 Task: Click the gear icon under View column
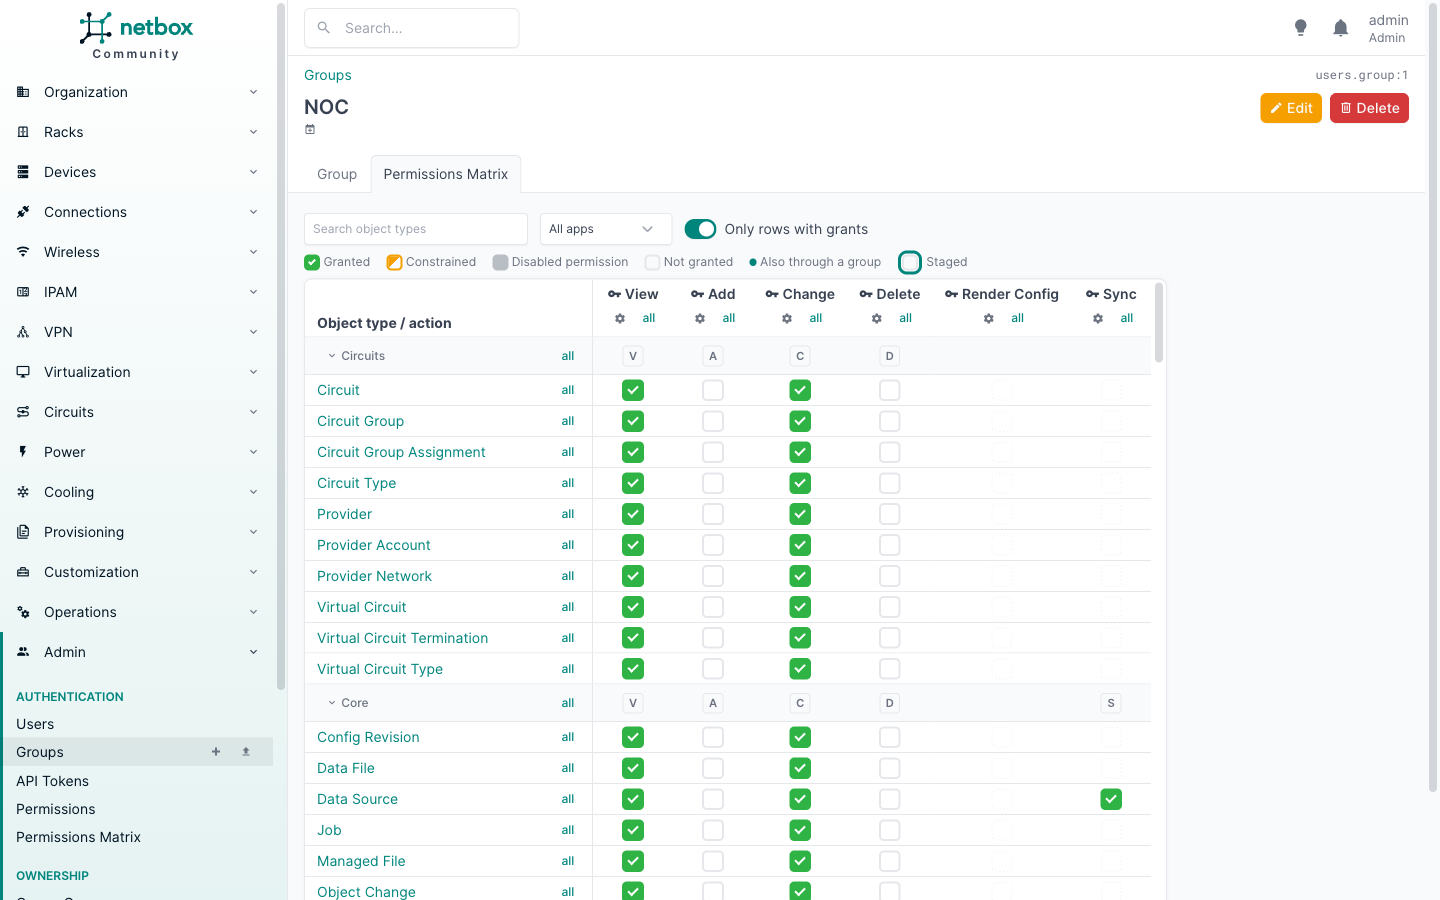pos(620,319)
